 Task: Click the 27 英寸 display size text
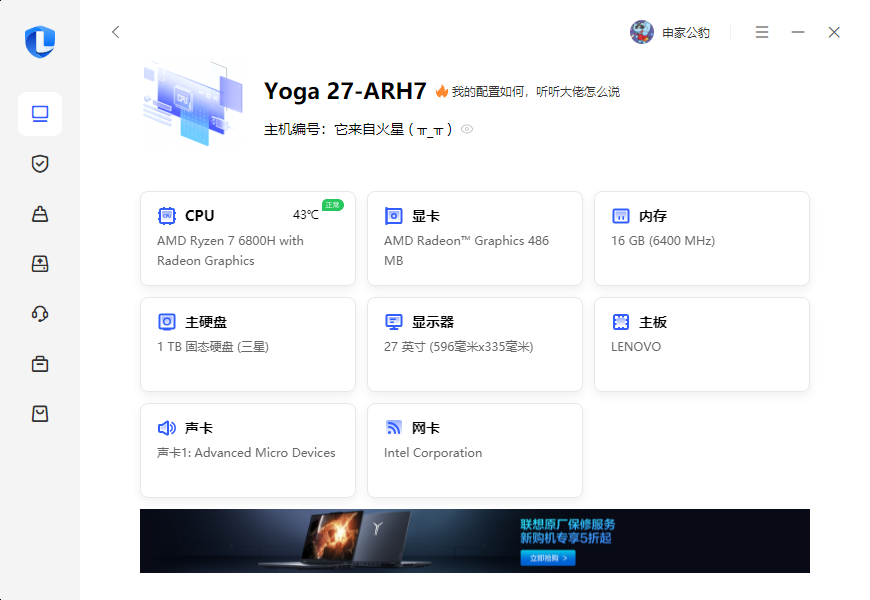coord(458,346)
